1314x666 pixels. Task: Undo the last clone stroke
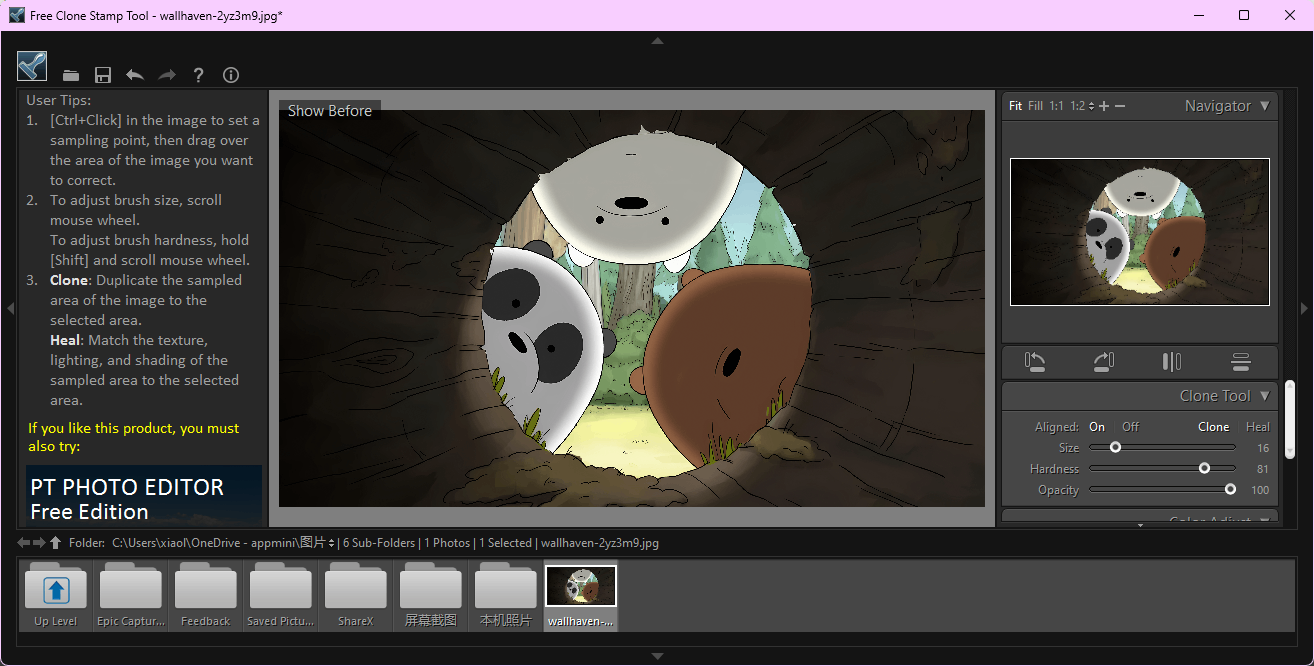pyautogui.click(x=135, y=75)
